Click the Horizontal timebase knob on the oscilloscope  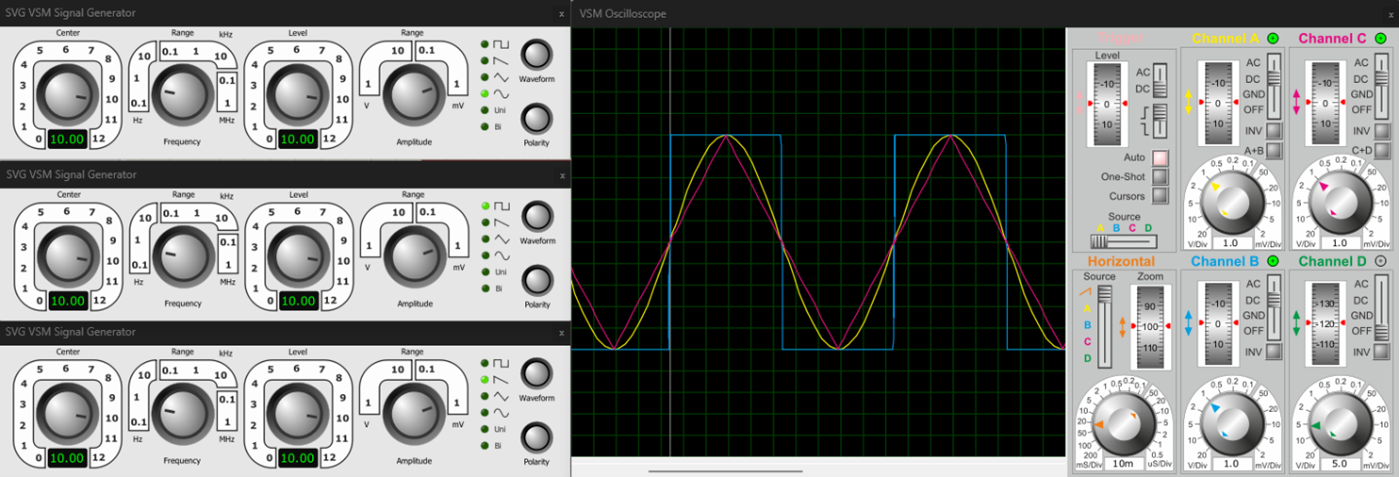[1124, 423]
